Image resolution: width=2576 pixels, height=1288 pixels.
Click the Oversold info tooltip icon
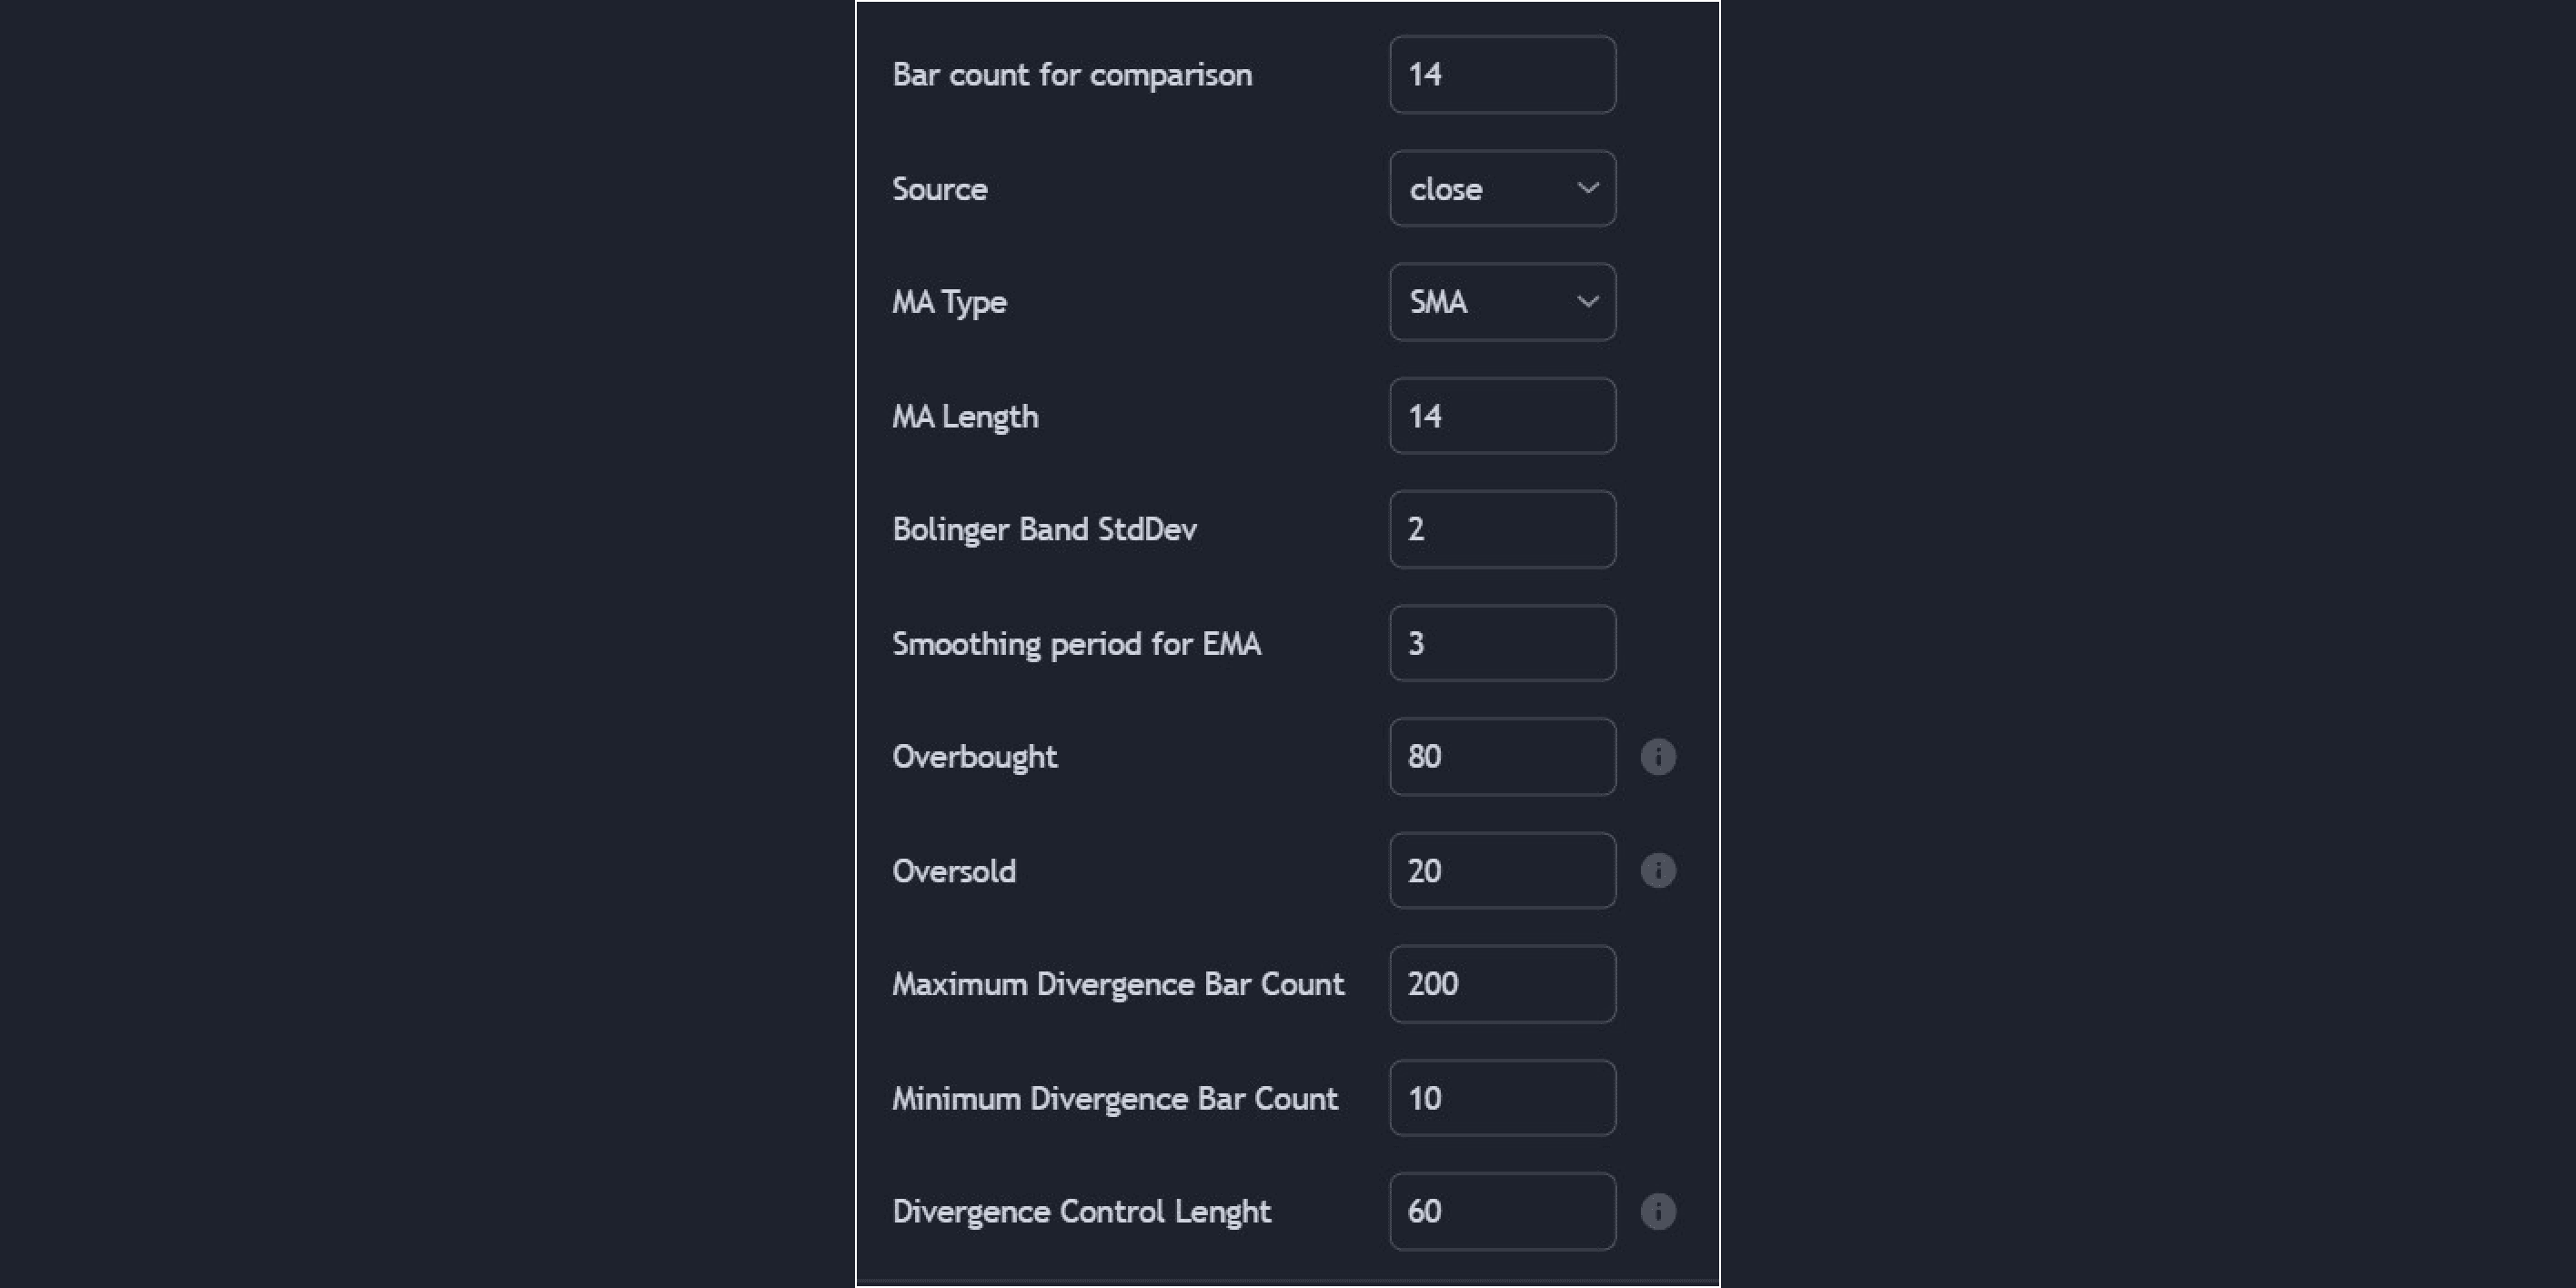[x=1658, y=870]
